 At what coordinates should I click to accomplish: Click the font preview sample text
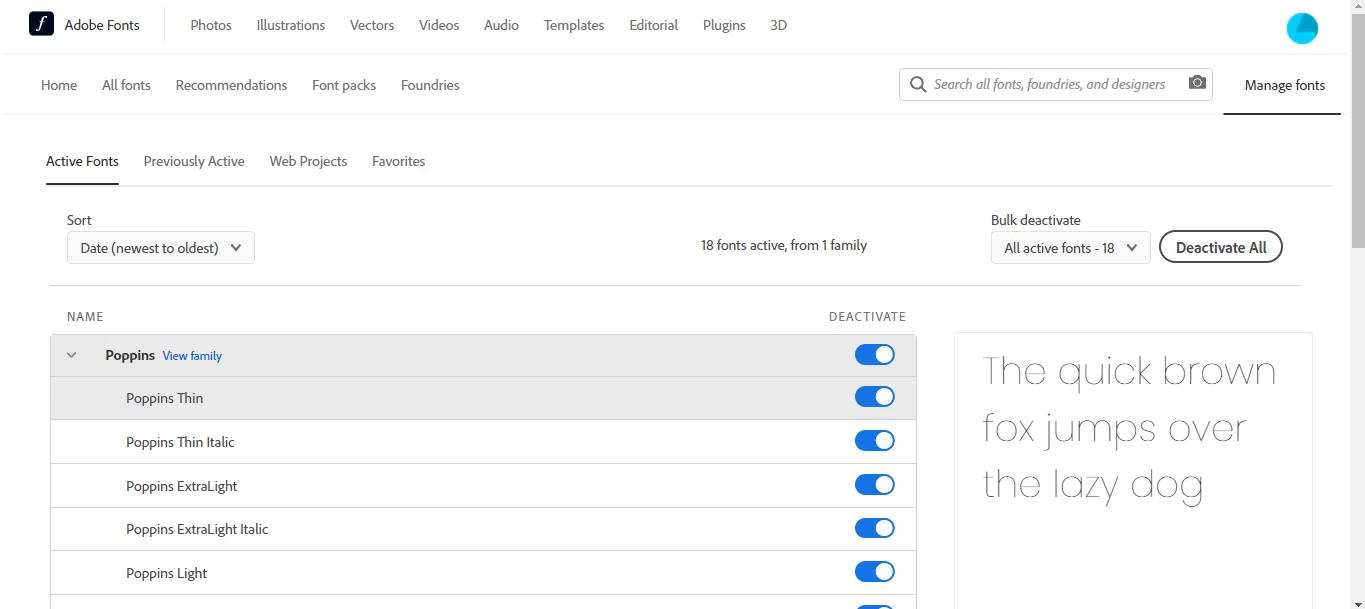(x=1130, y=428)
